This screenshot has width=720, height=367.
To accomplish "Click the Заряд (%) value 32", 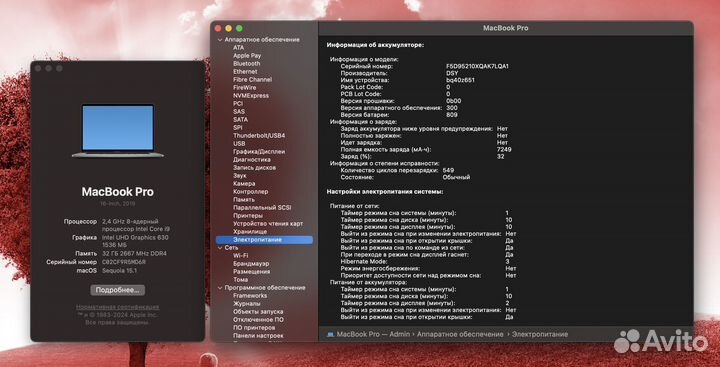I will [501, 157].
